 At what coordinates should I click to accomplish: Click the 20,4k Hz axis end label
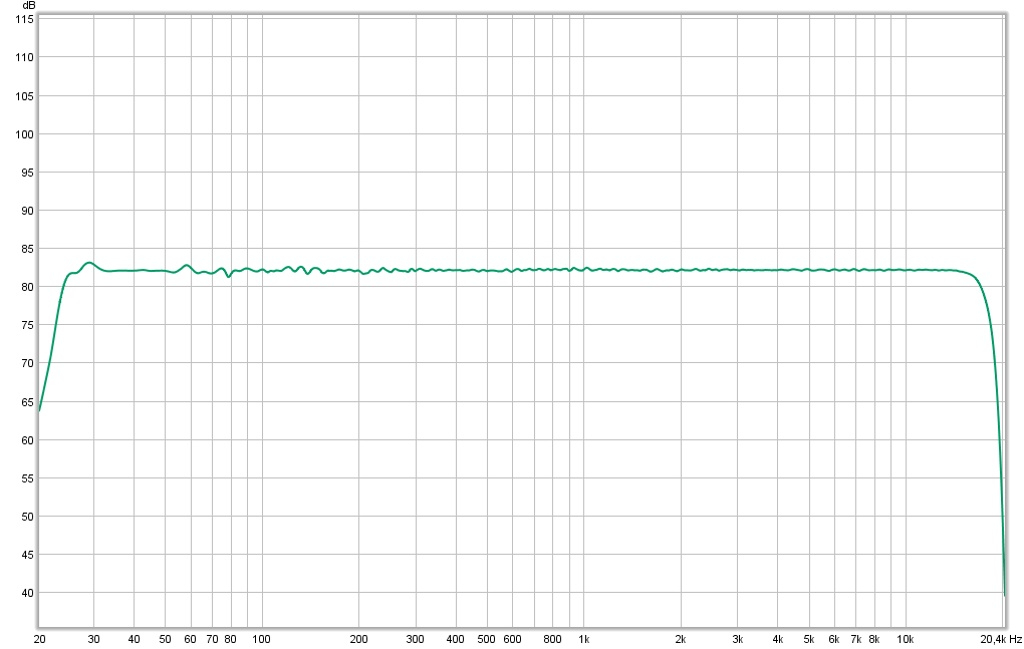(x=1001, y=639)
